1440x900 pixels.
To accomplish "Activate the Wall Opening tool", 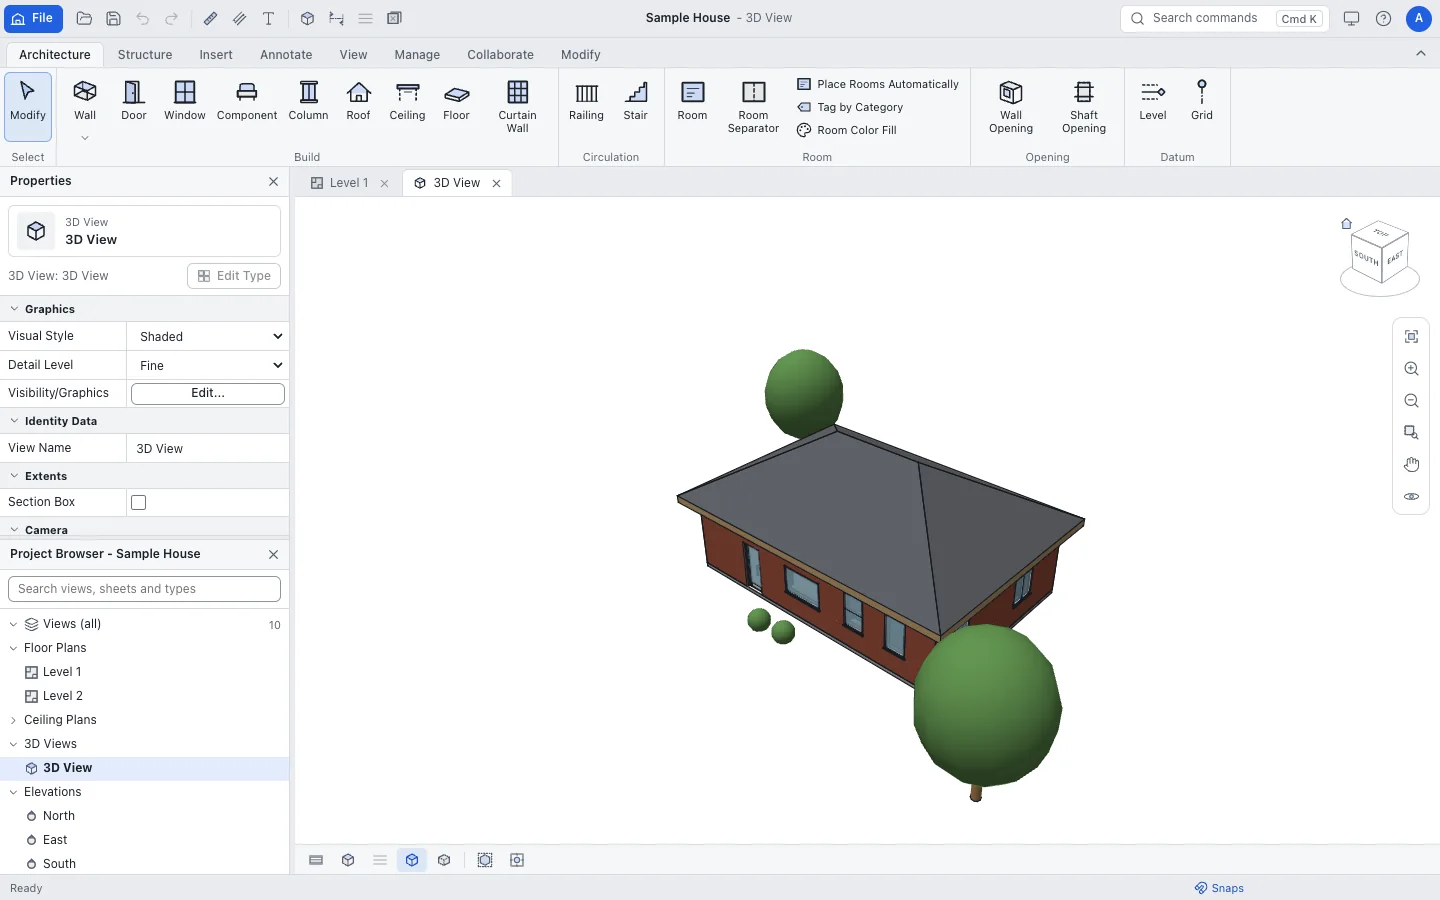I will [x=1011, y=107].
